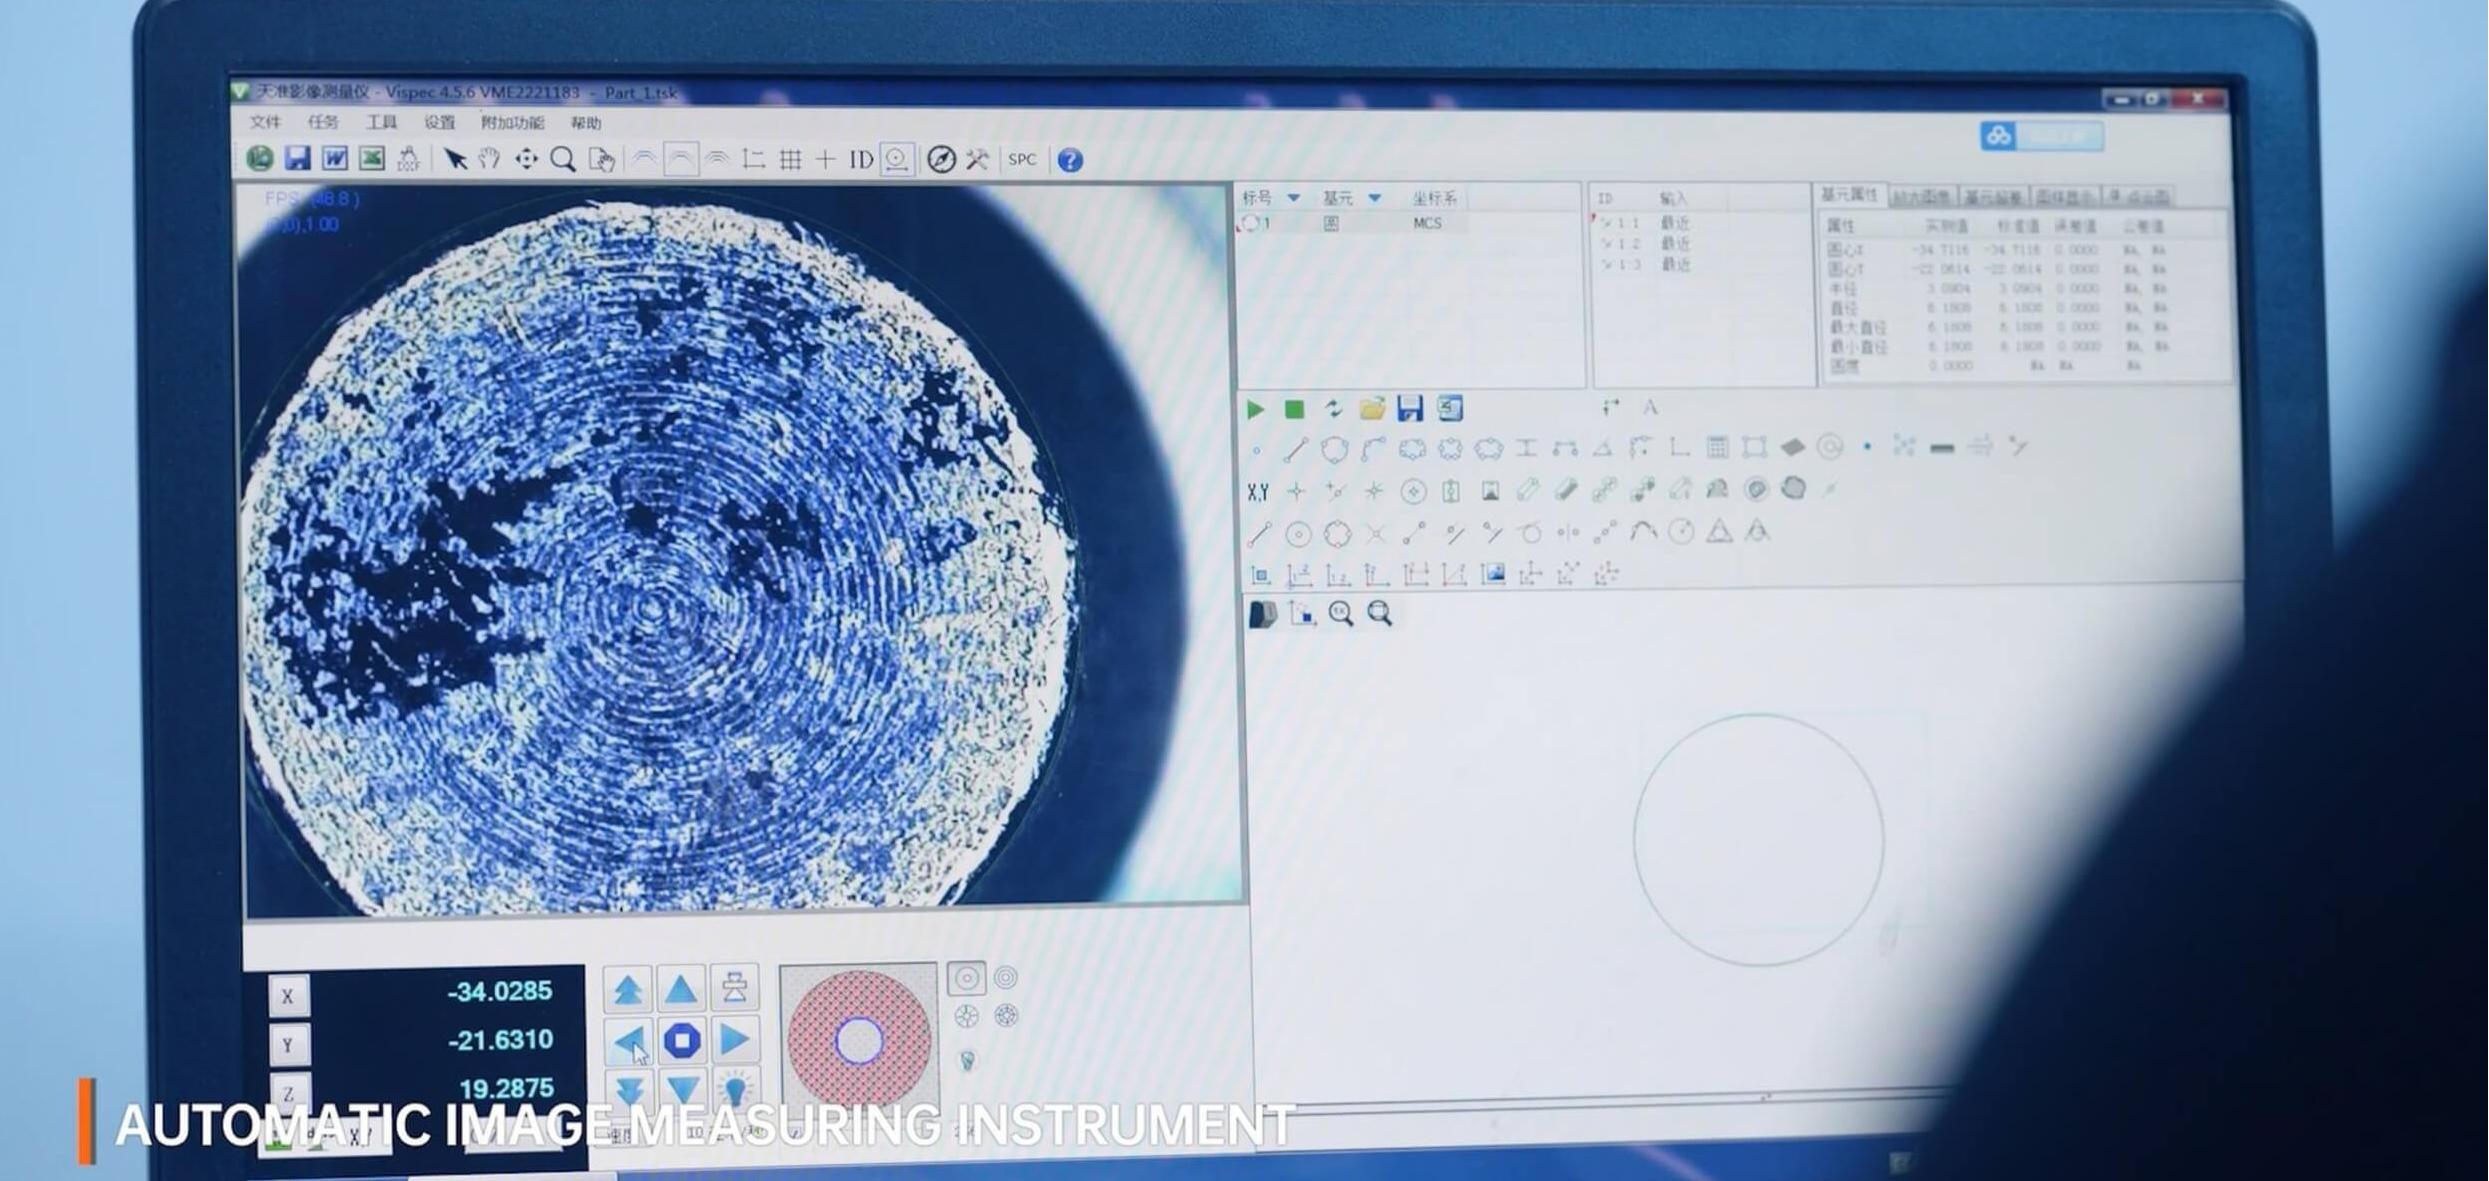Expand the 基元 column dropdown arrow

[1375, 198]
